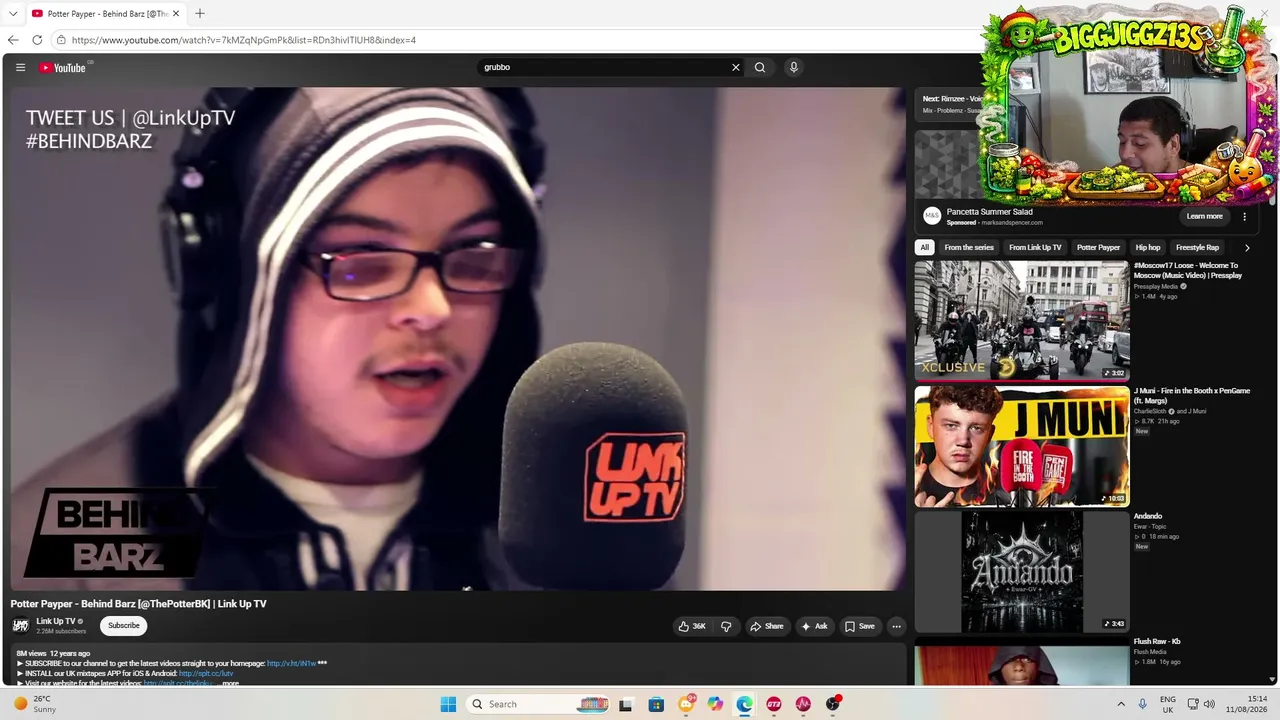
Task: Clear the search box with the X icon
Action: click(x=736, y=68)
